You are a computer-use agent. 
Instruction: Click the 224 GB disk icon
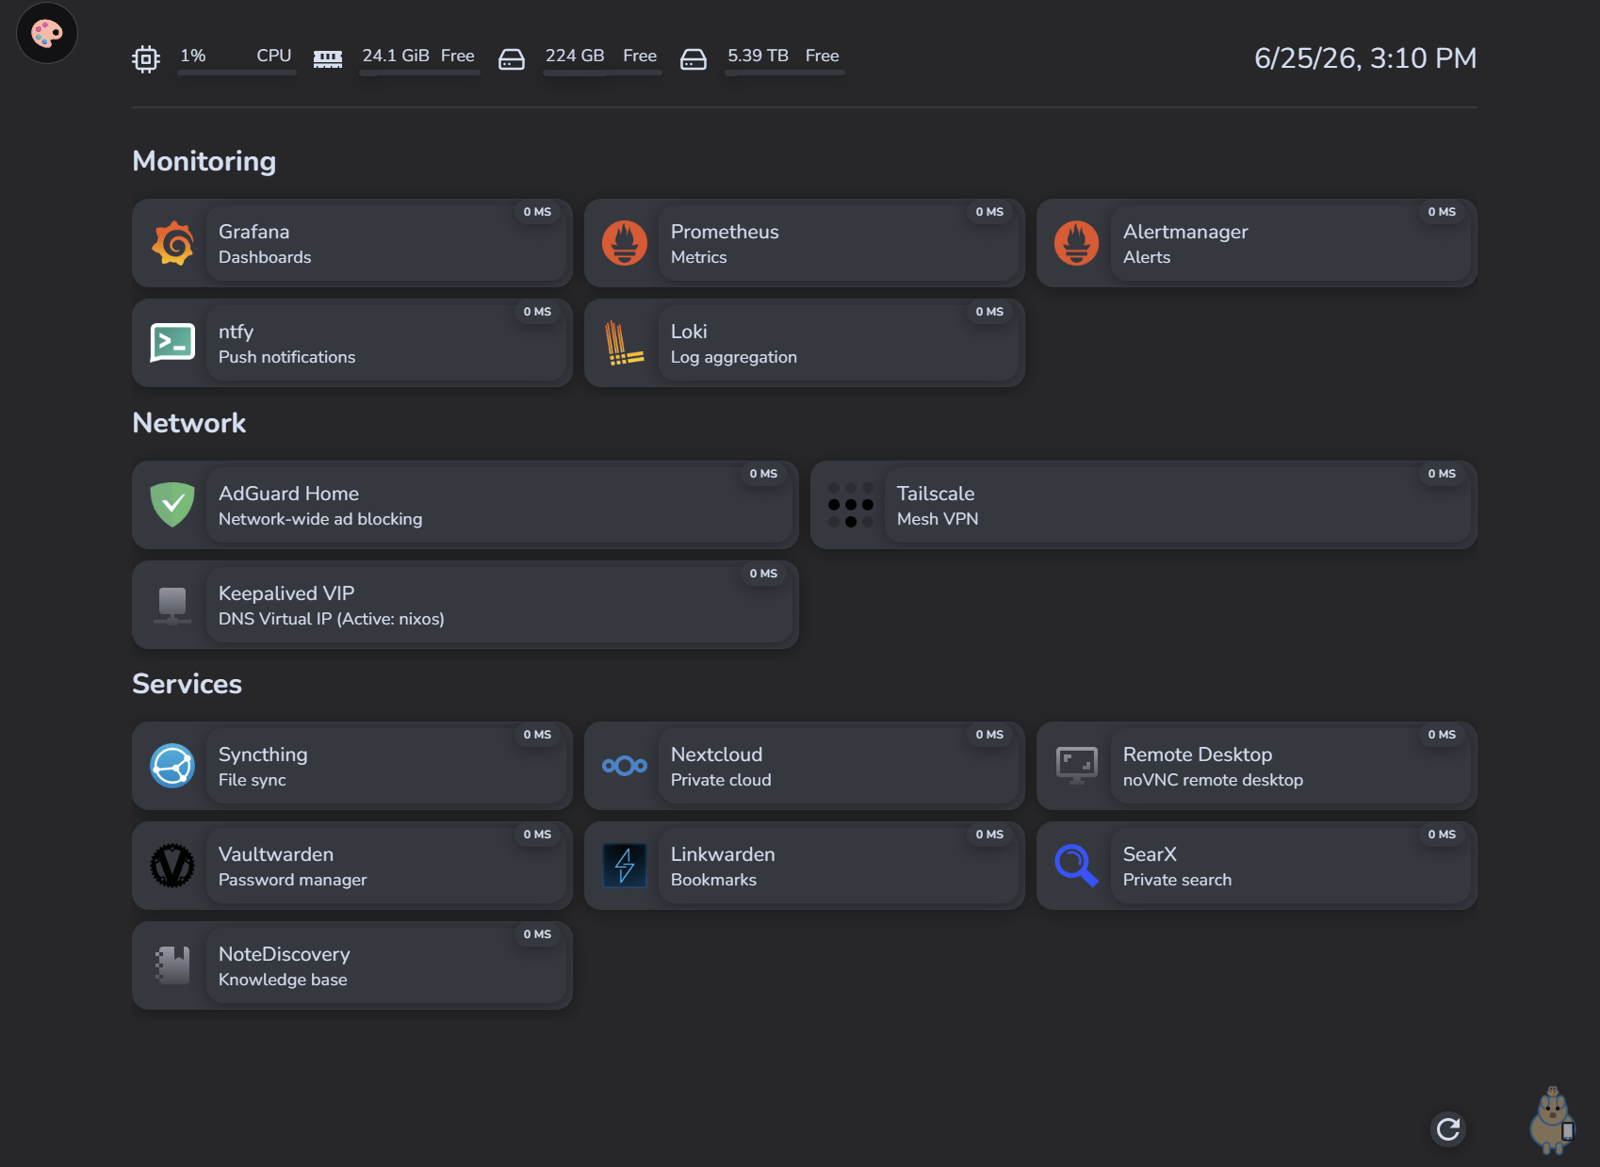tap(512, 59)
